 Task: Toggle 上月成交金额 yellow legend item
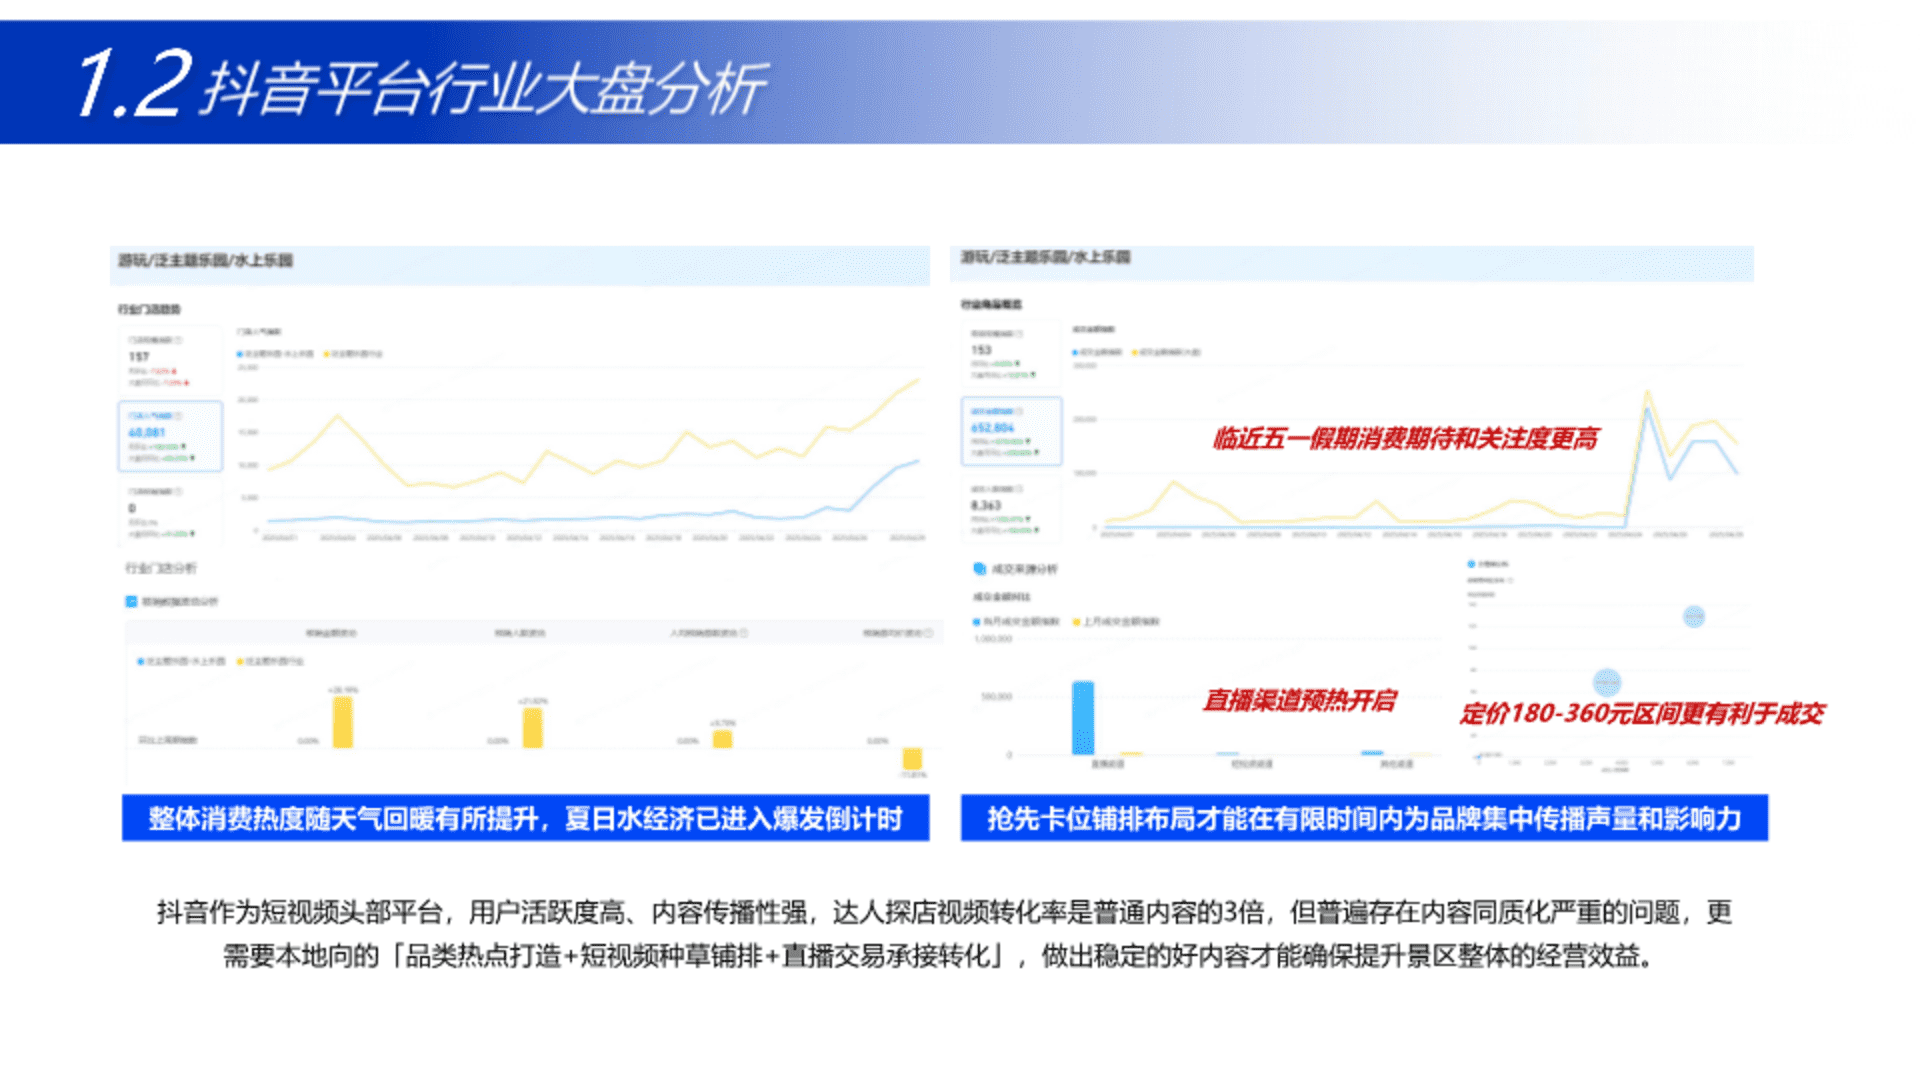click(x=1116, y=622)
